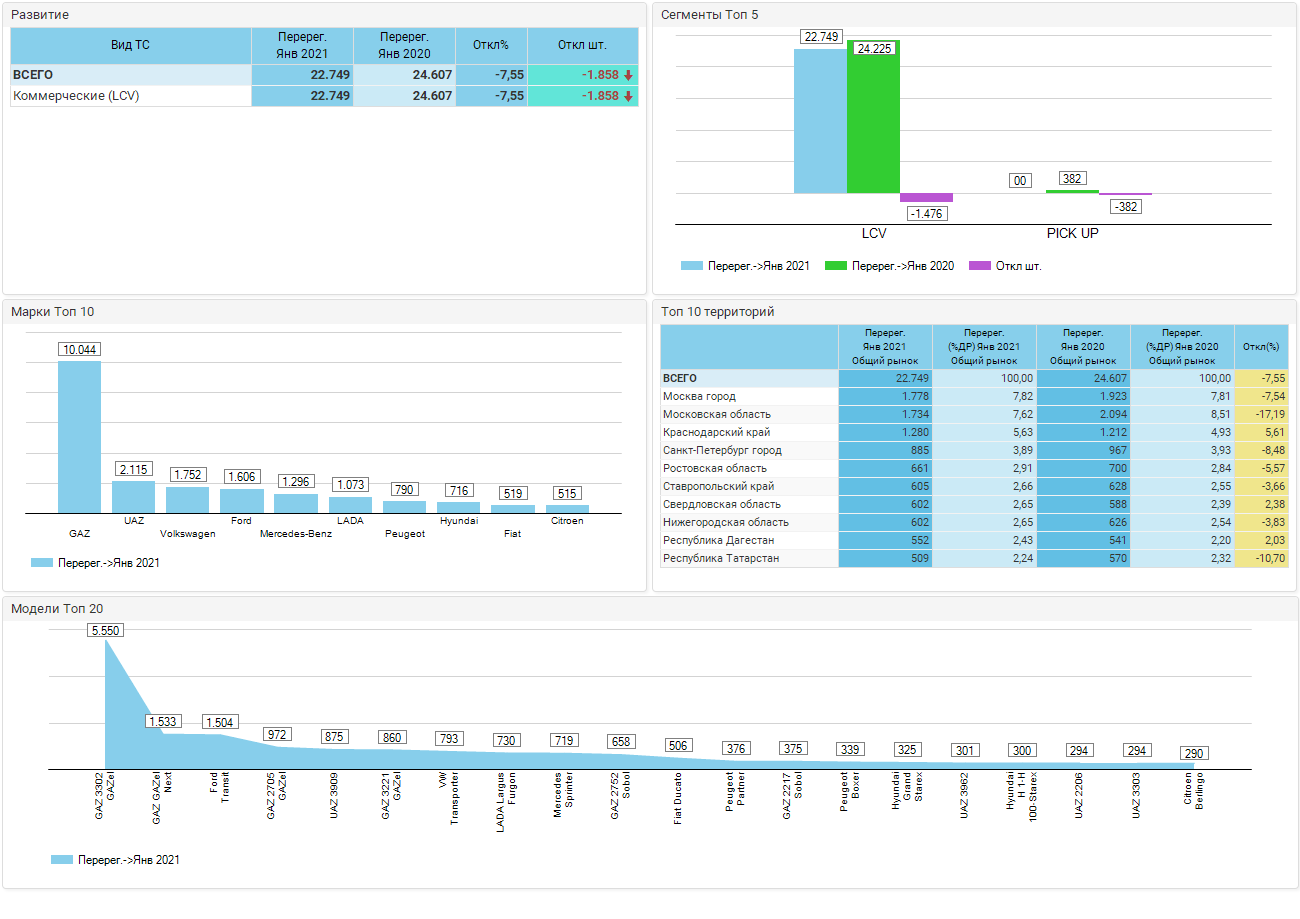Select the ВСЕГО row label in Развитие
Viewport: 1300px width, 919px height.
[x=33, y=75]
